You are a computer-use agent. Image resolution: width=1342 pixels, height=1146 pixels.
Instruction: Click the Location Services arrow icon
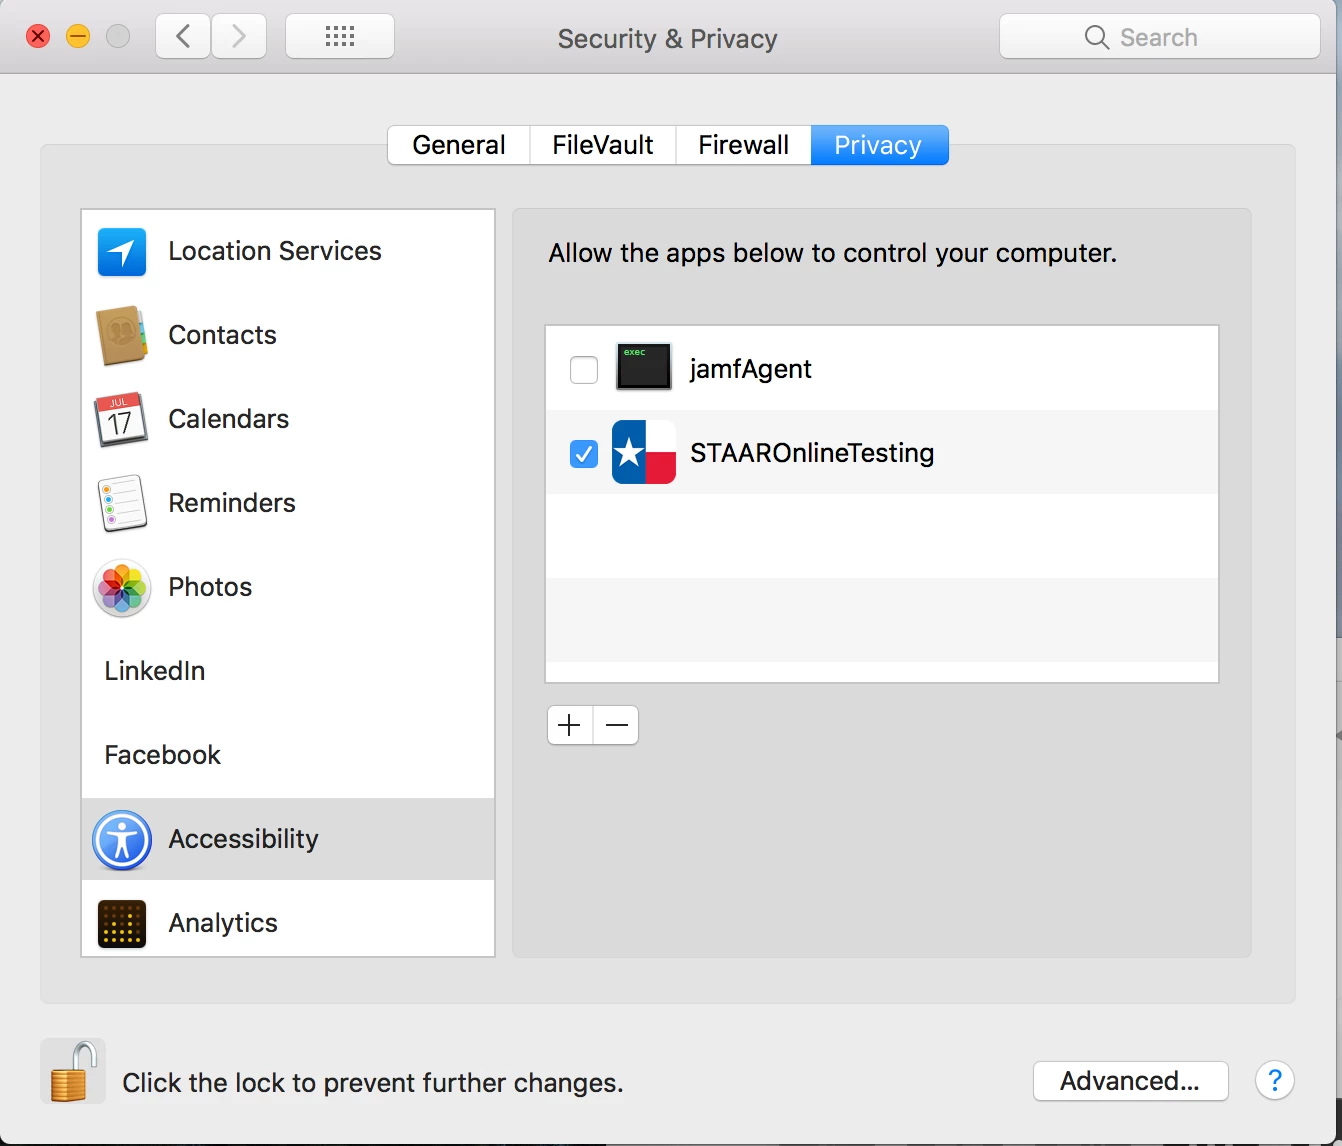pos(122,252)
